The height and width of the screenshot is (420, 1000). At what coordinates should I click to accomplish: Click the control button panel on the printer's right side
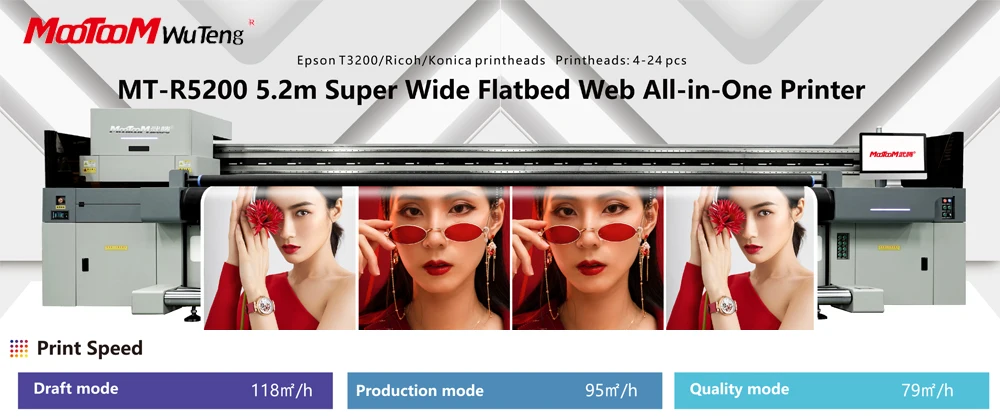pos(948,208)
